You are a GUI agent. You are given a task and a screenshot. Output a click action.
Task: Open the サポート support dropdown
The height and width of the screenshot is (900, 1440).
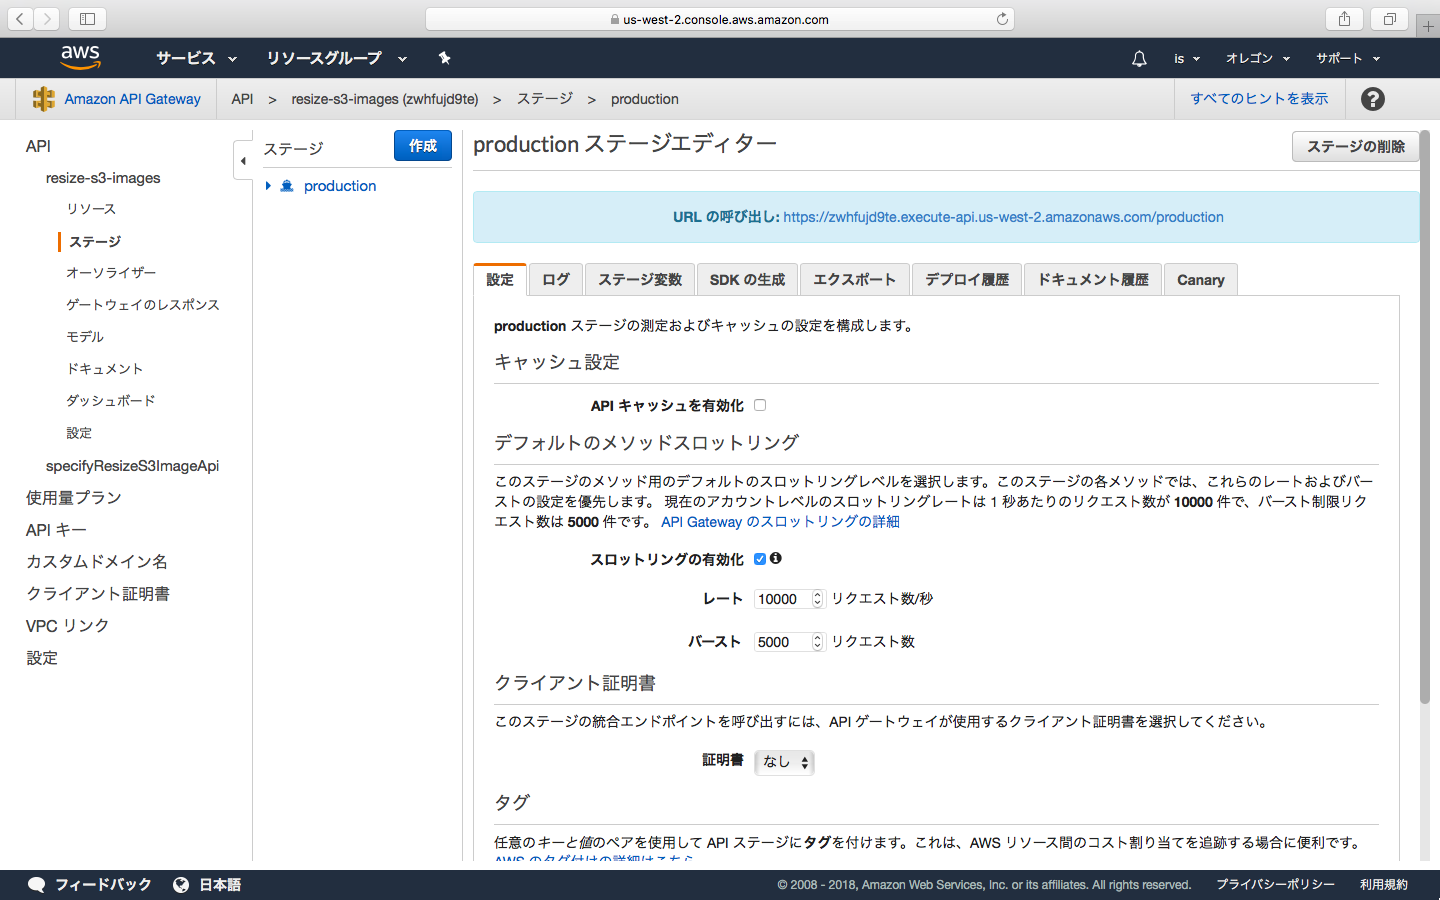(1348, 58)
